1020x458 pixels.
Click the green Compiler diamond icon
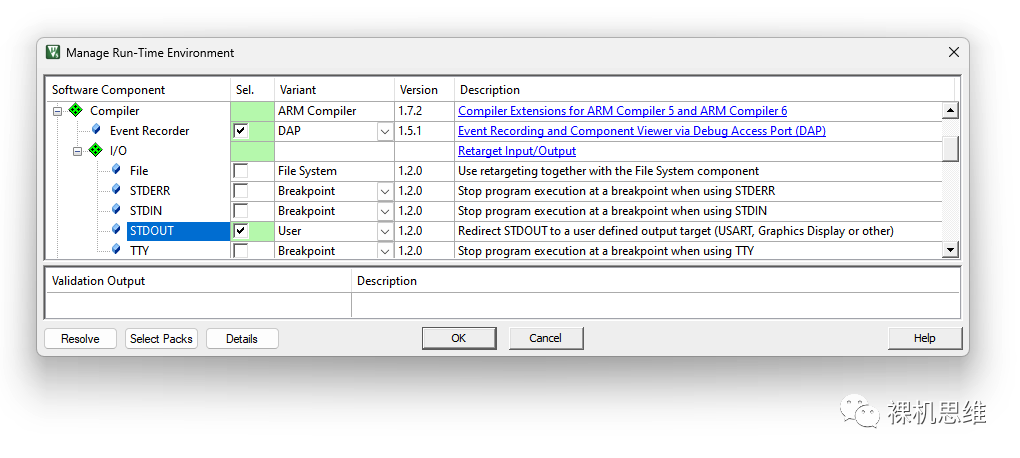[x=75, y=111]
